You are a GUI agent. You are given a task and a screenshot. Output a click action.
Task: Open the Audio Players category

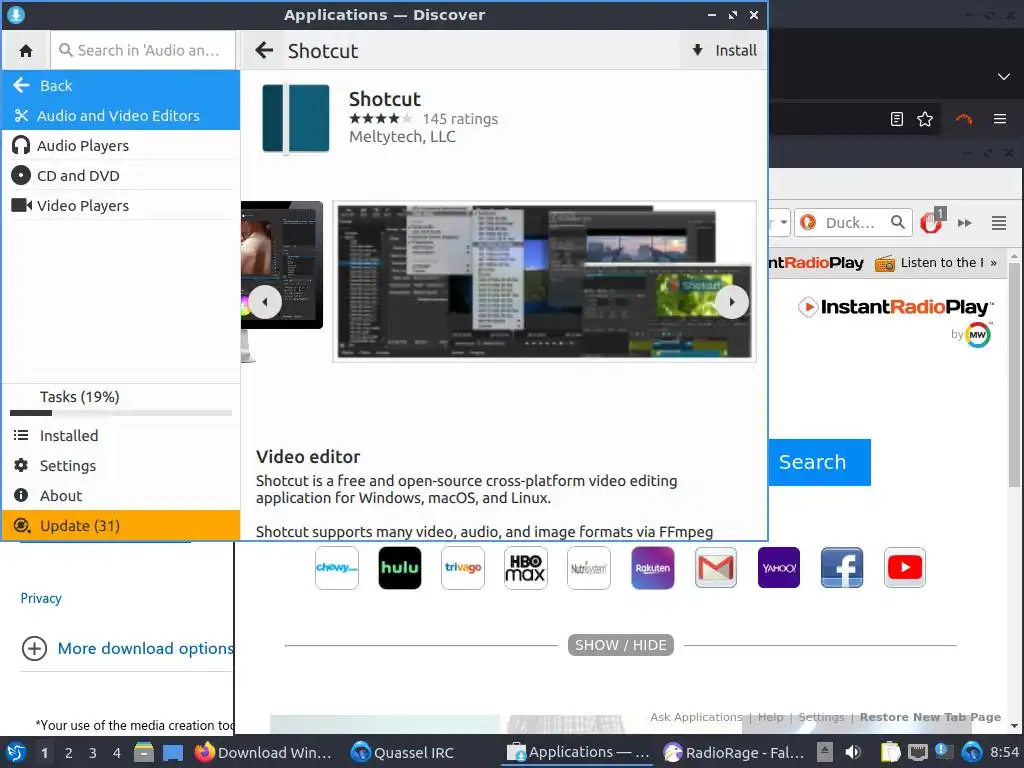(121, 146)
